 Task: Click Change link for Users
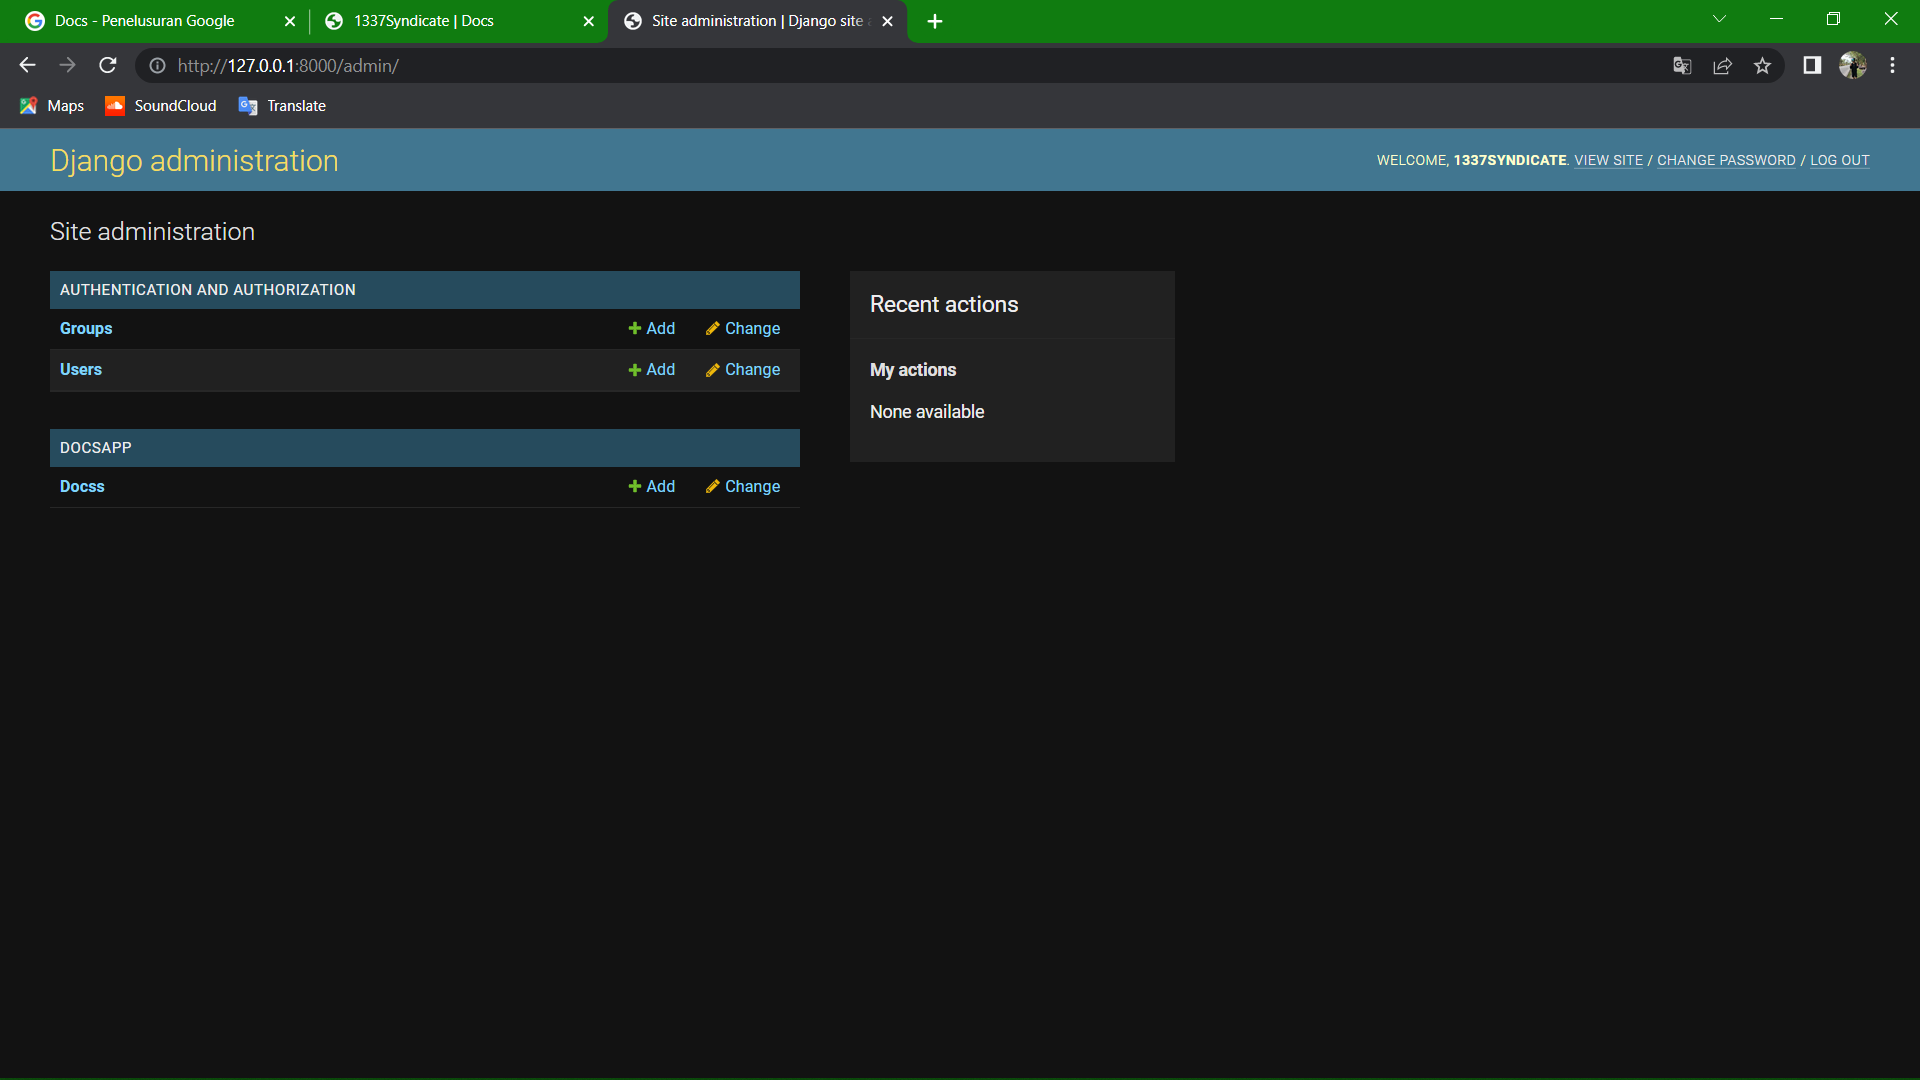(x=743, y=370)
